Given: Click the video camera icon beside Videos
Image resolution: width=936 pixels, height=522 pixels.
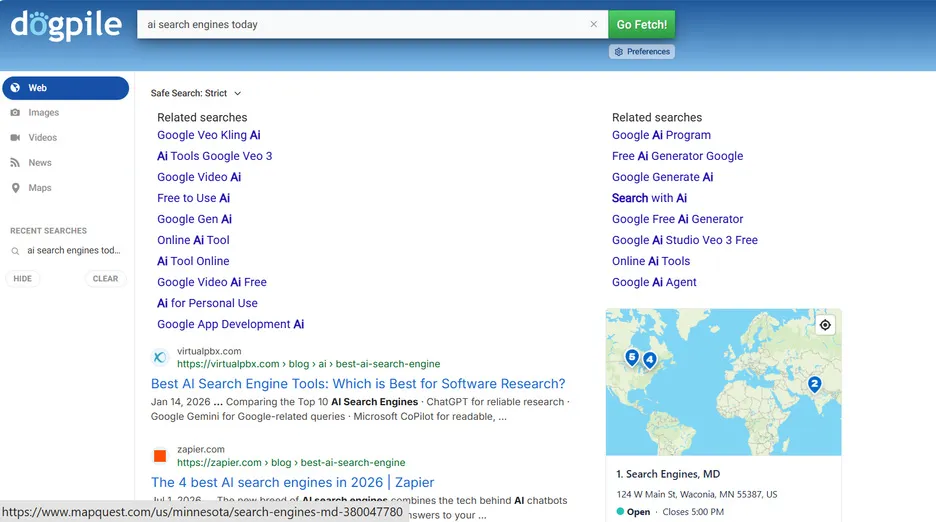Looking at the screenshot, I should coord(15,137).
